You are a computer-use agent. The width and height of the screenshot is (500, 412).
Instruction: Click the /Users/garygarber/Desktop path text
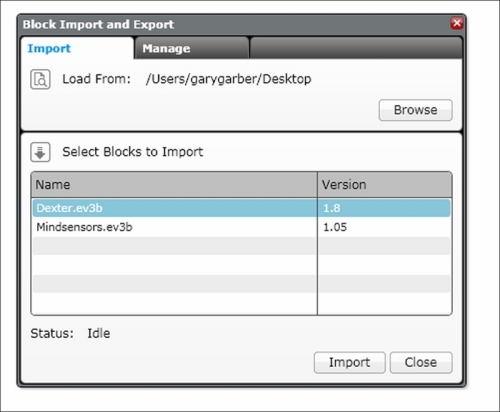229,79
